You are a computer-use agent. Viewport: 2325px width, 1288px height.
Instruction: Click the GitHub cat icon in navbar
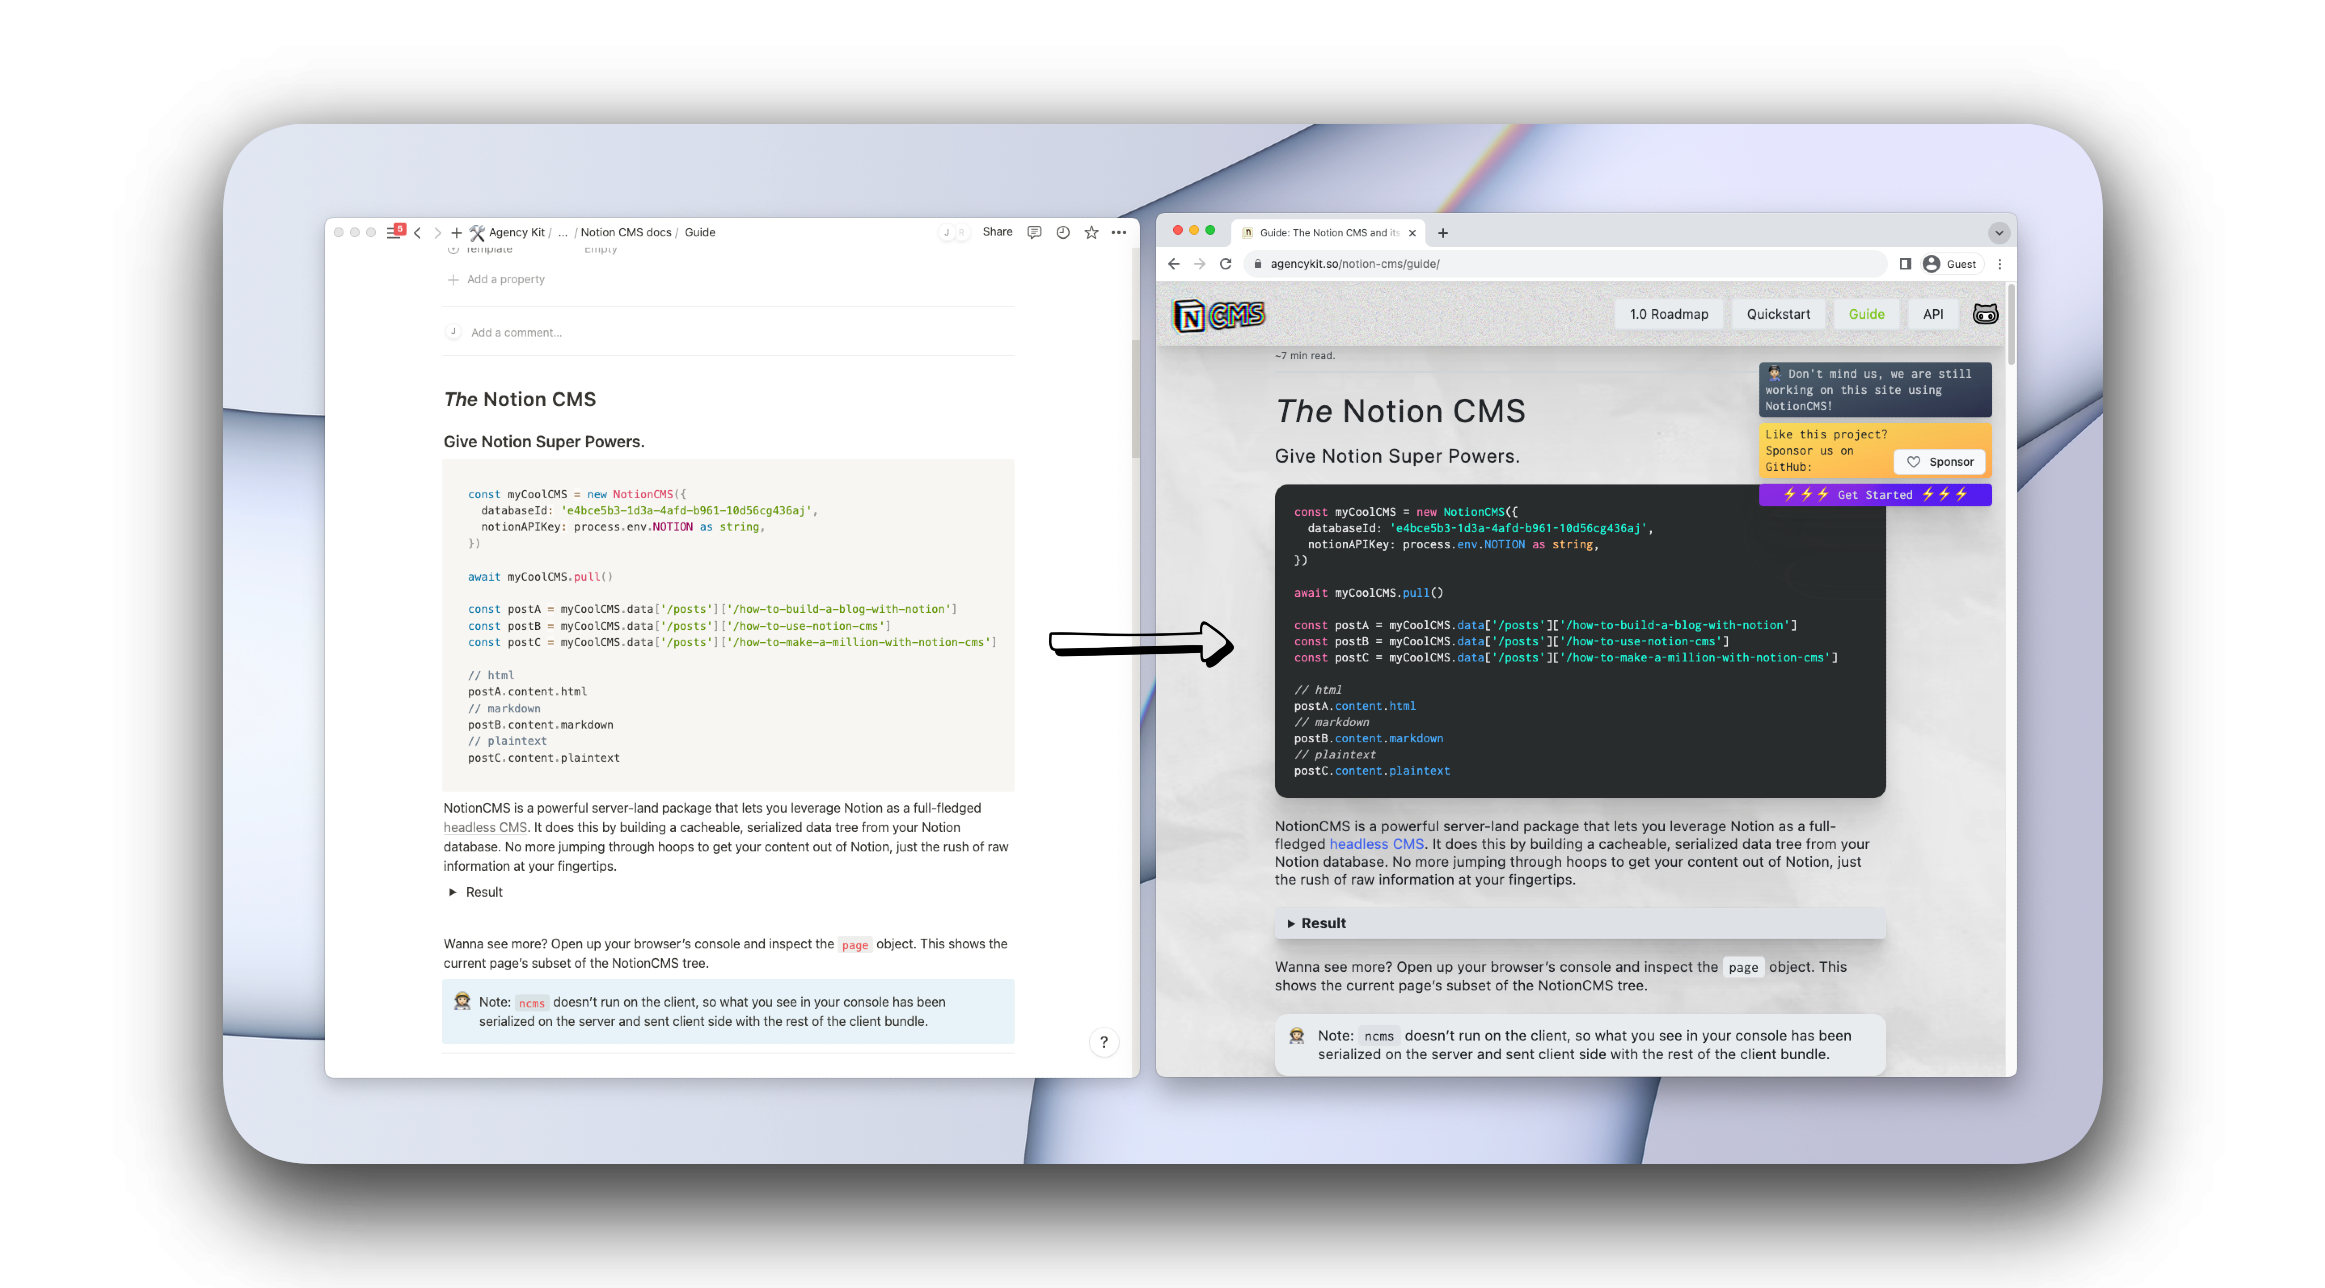(x=1985, y=314)
